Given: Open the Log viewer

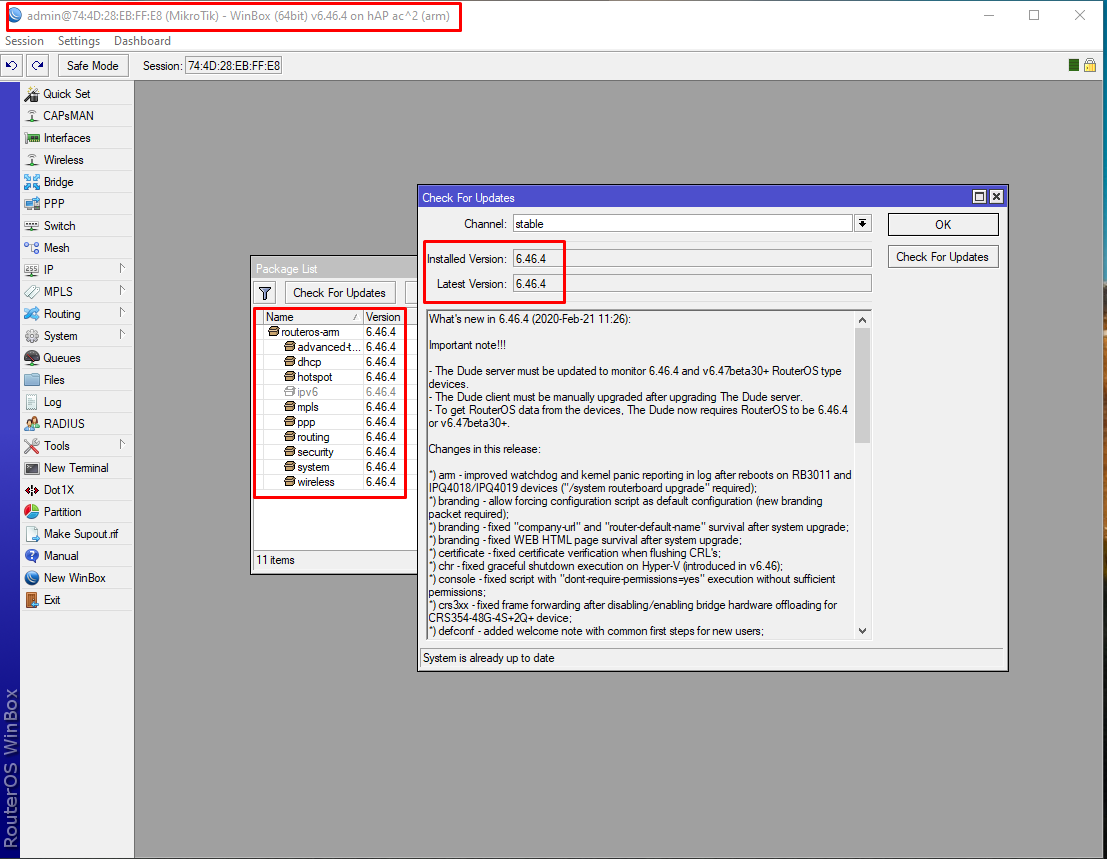Looking at the screenshot, I should pyautogui.click(x=77, y=402).
